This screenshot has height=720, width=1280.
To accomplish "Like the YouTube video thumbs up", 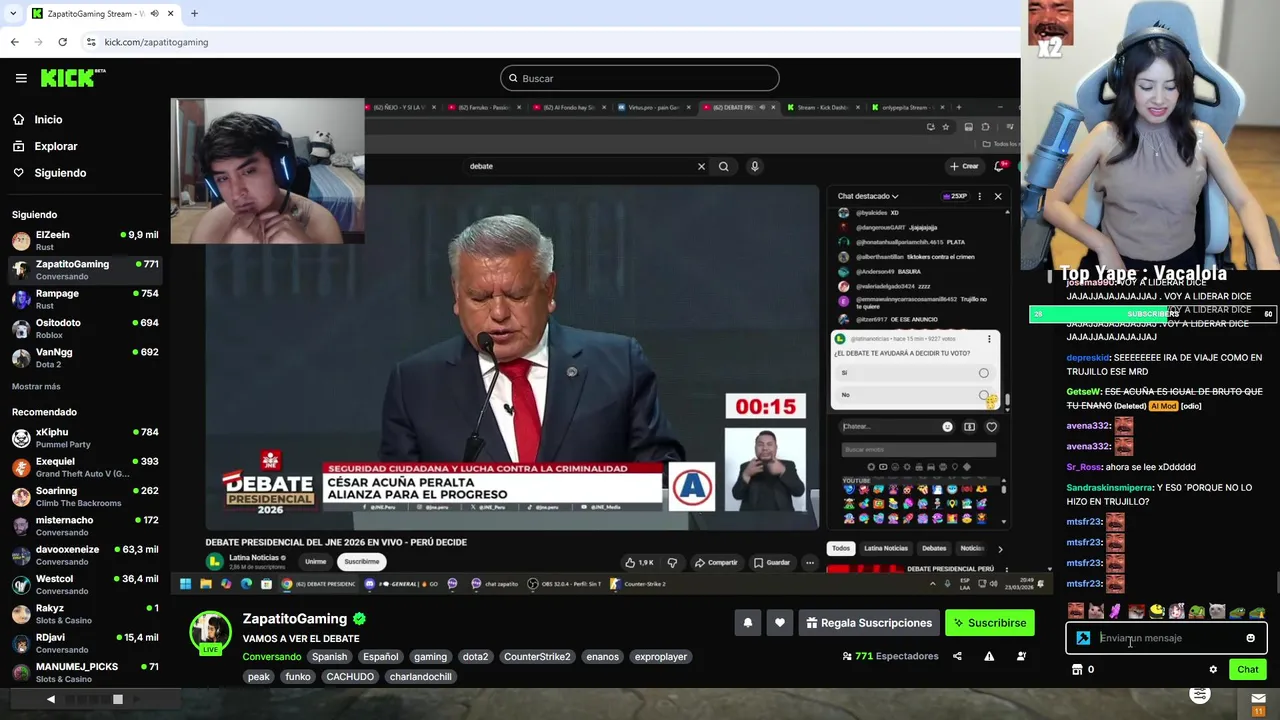I will point(639,563).
